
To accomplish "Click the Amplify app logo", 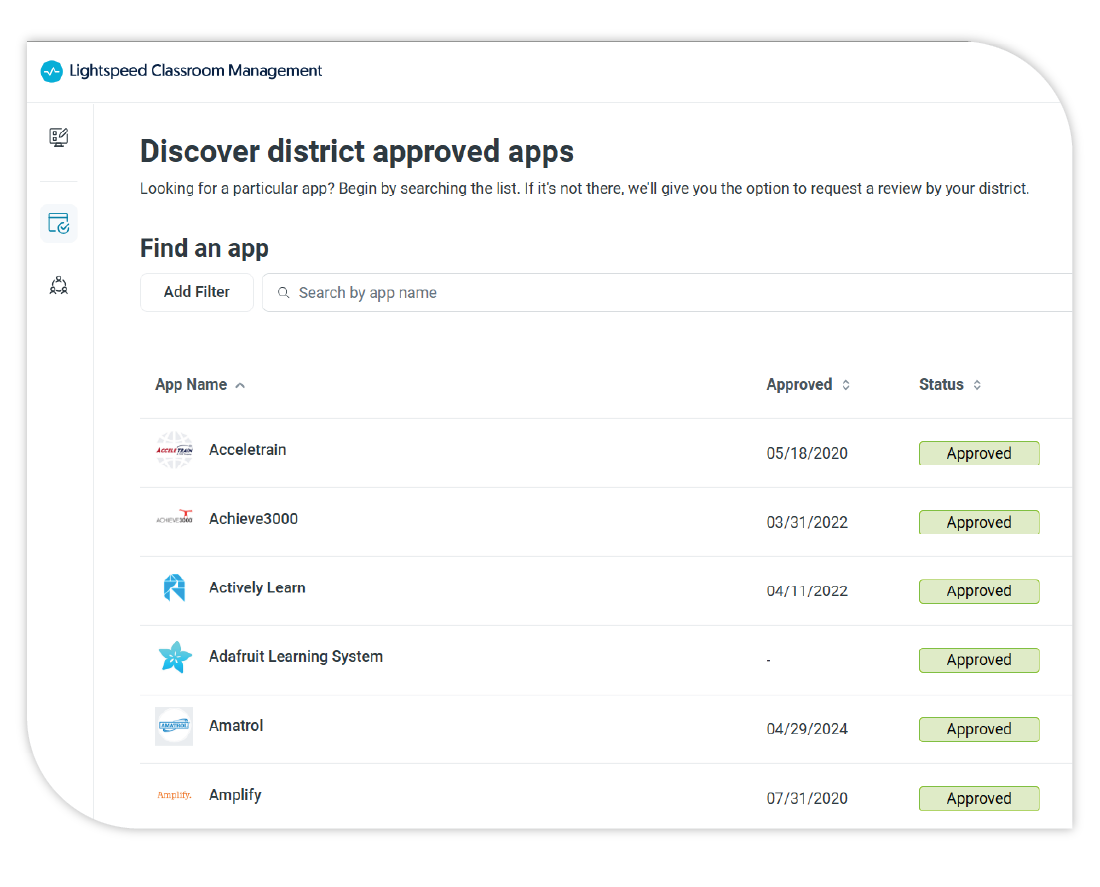I will pyautogui.click(x=174, y=795).
